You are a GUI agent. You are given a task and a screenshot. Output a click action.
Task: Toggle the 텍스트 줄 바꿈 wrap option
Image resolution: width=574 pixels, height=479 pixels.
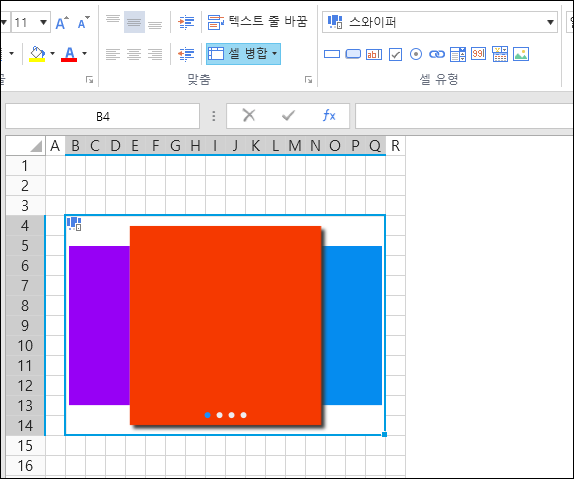pyautogui.click(x=258, y=22)
